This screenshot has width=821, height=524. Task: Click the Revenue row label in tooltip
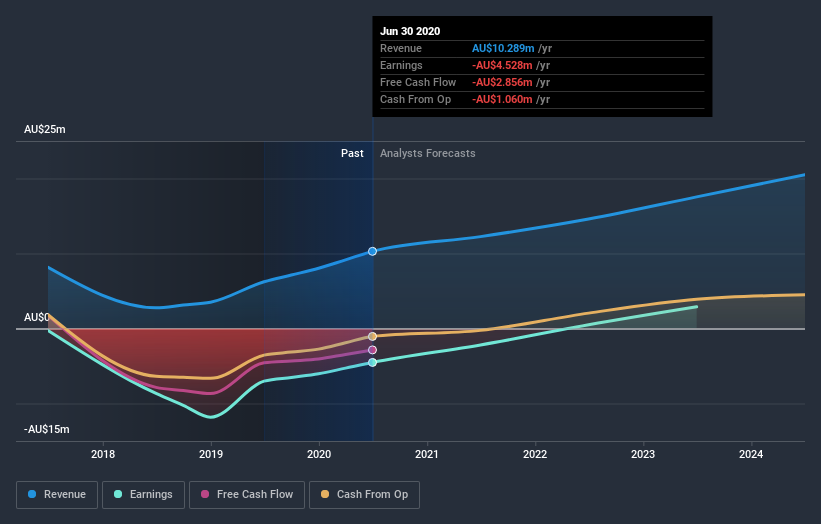401,48
